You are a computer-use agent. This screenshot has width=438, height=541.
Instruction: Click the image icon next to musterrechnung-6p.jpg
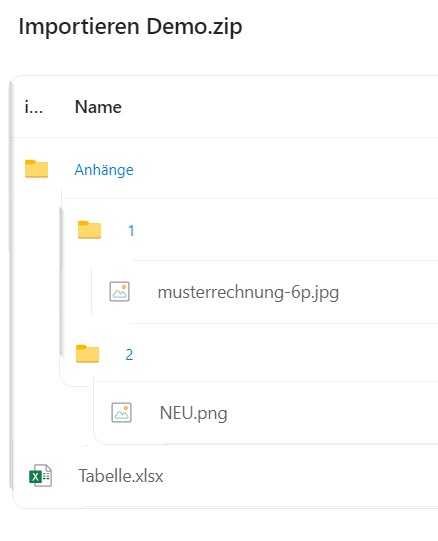119,292
